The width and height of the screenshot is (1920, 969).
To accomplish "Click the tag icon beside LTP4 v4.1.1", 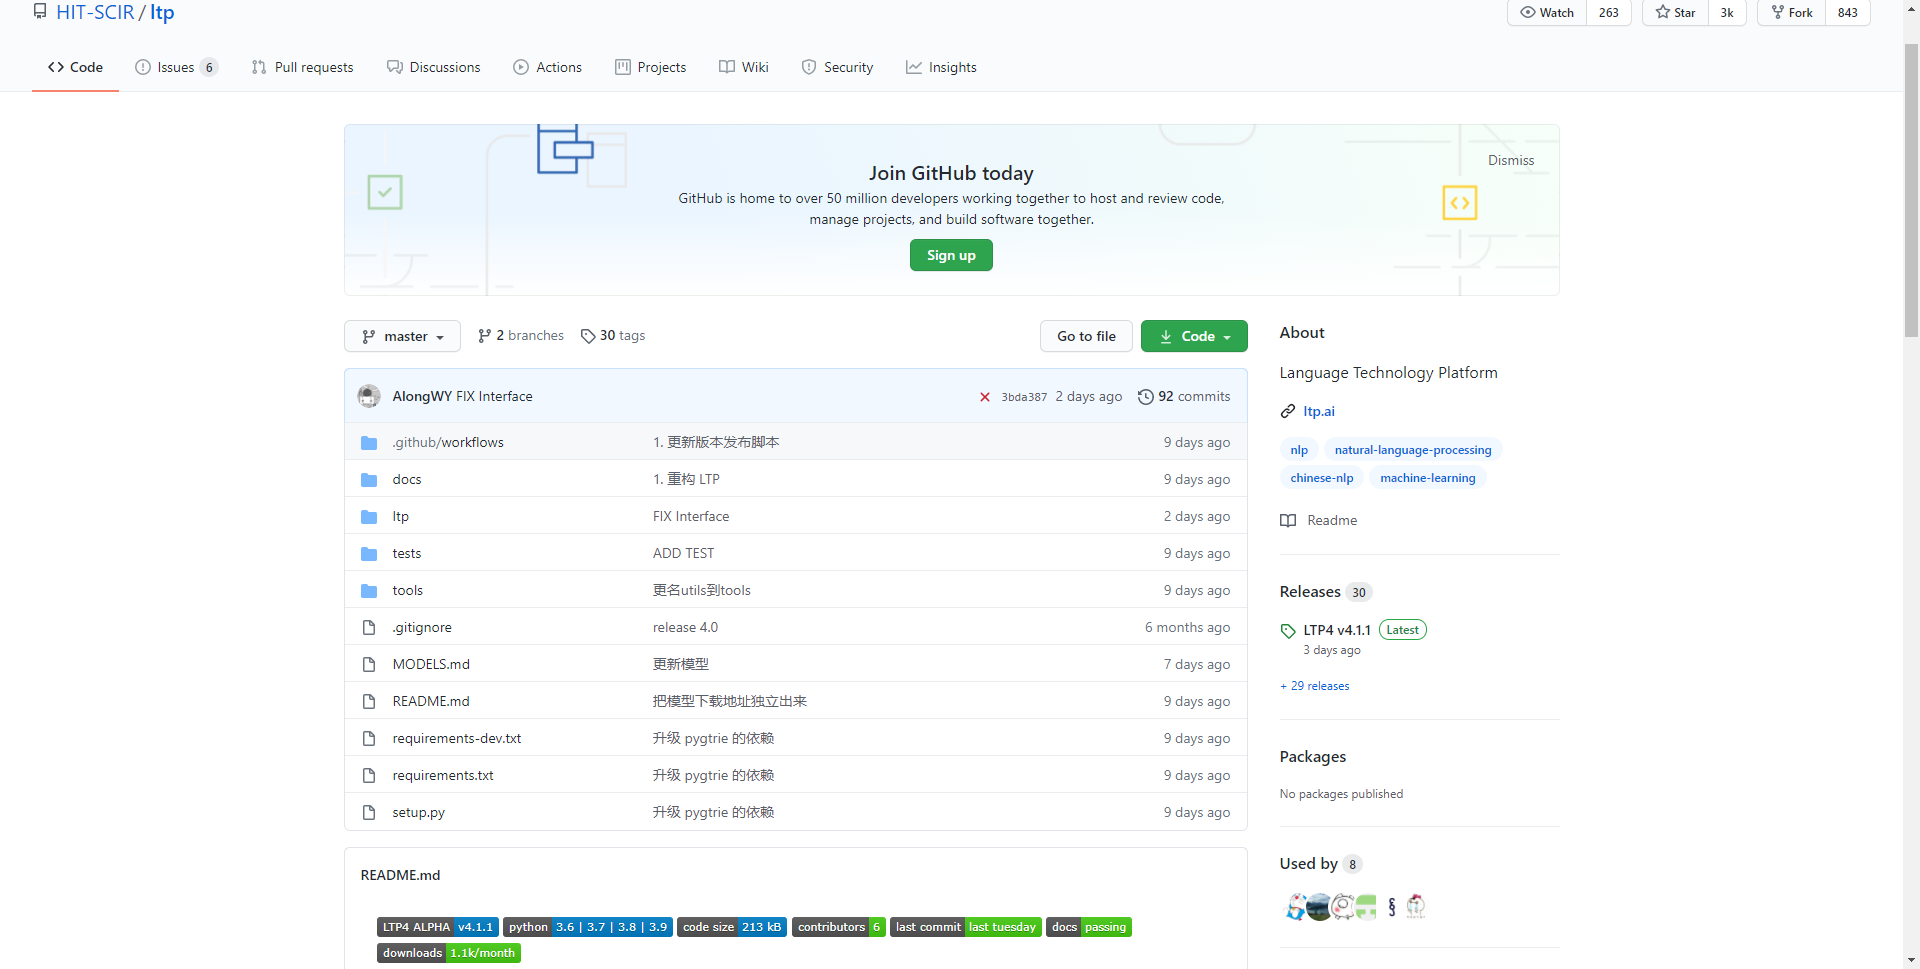I will point(1288,631).
